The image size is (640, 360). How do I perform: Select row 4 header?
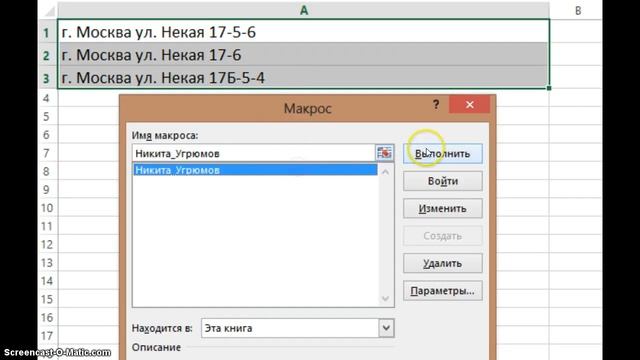(47, 98)
